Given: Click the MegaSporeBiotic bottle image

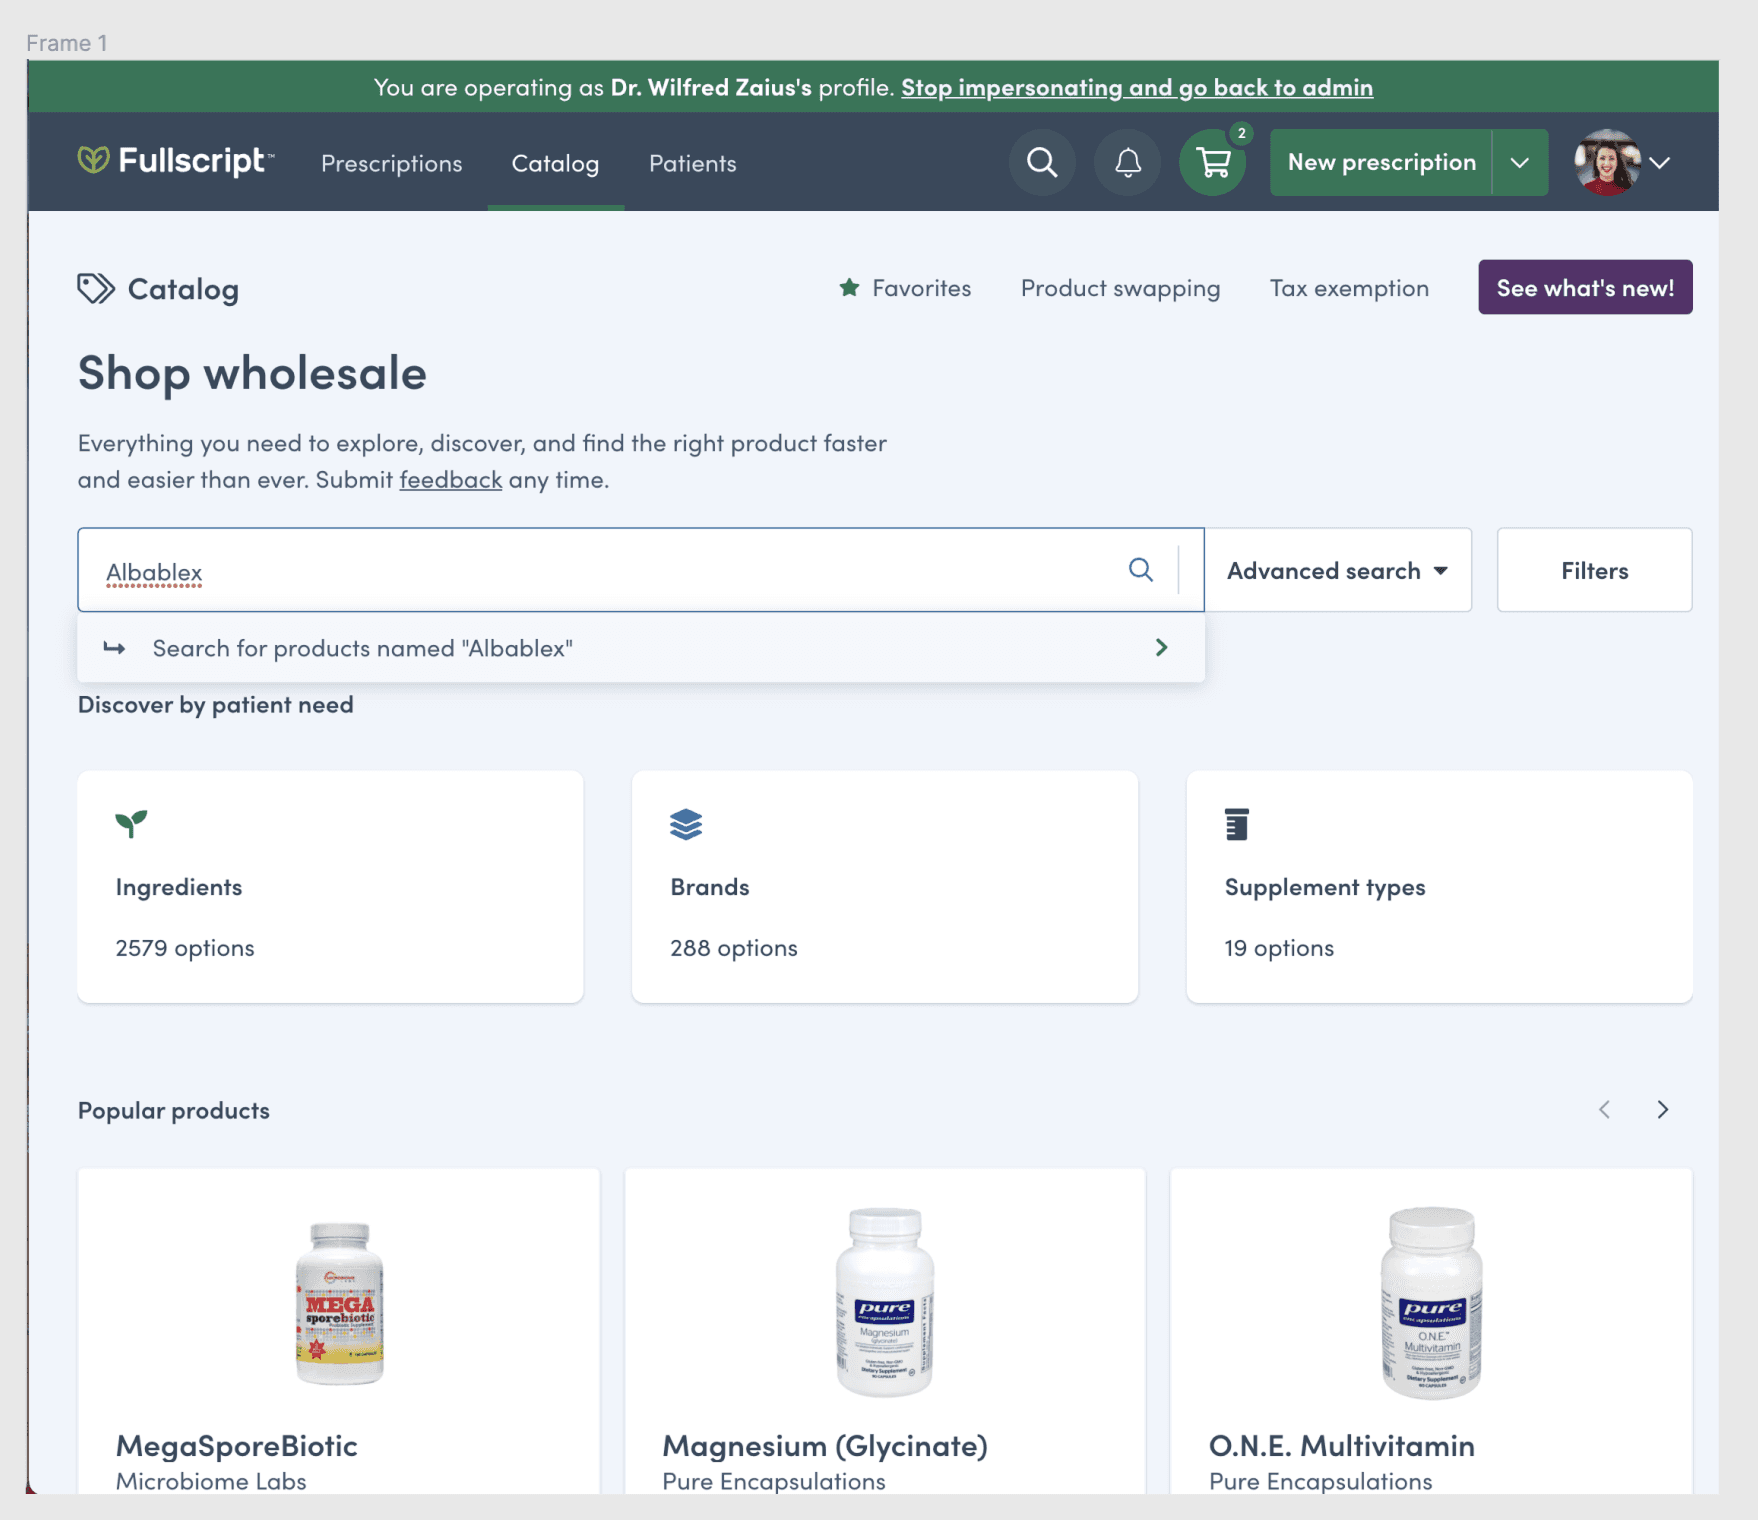Looking at the screenshot, I should 339,1303.
